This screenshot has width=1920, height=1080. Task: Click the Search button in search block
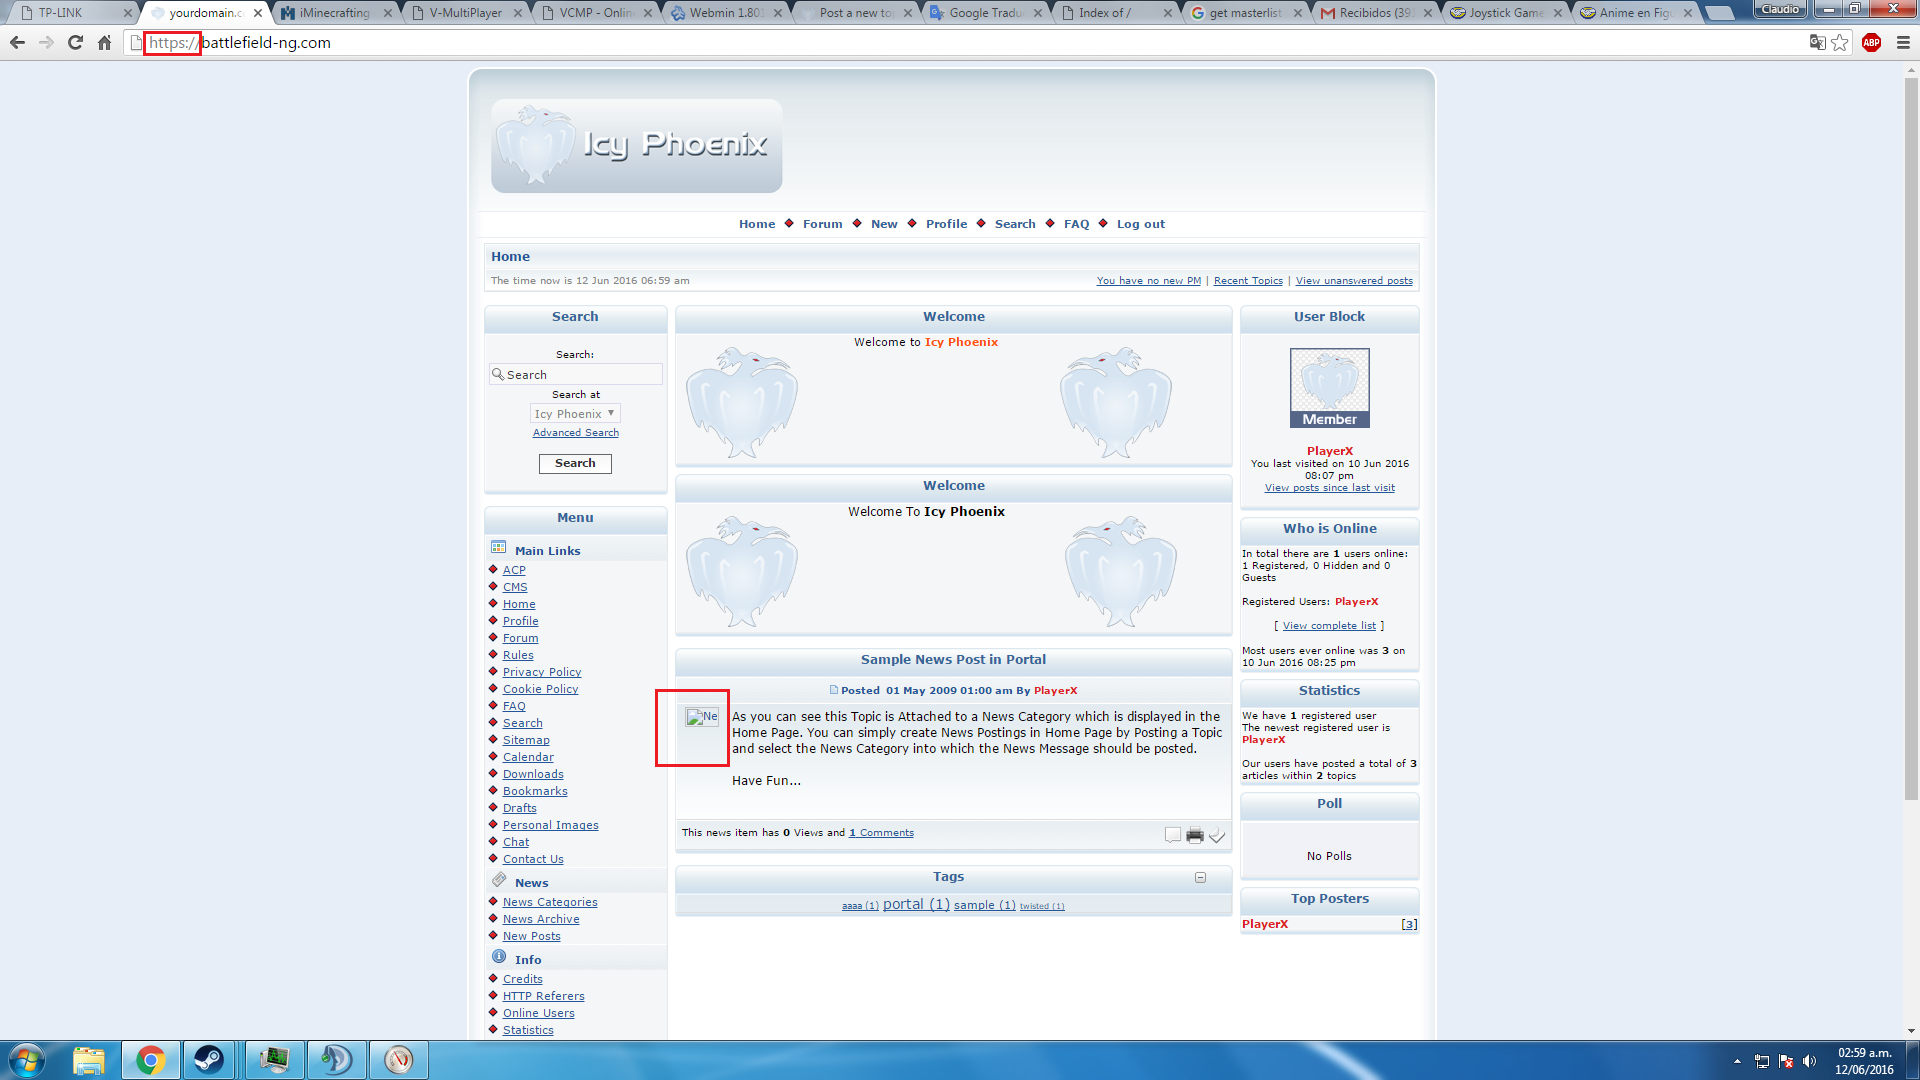click(575, 464)
